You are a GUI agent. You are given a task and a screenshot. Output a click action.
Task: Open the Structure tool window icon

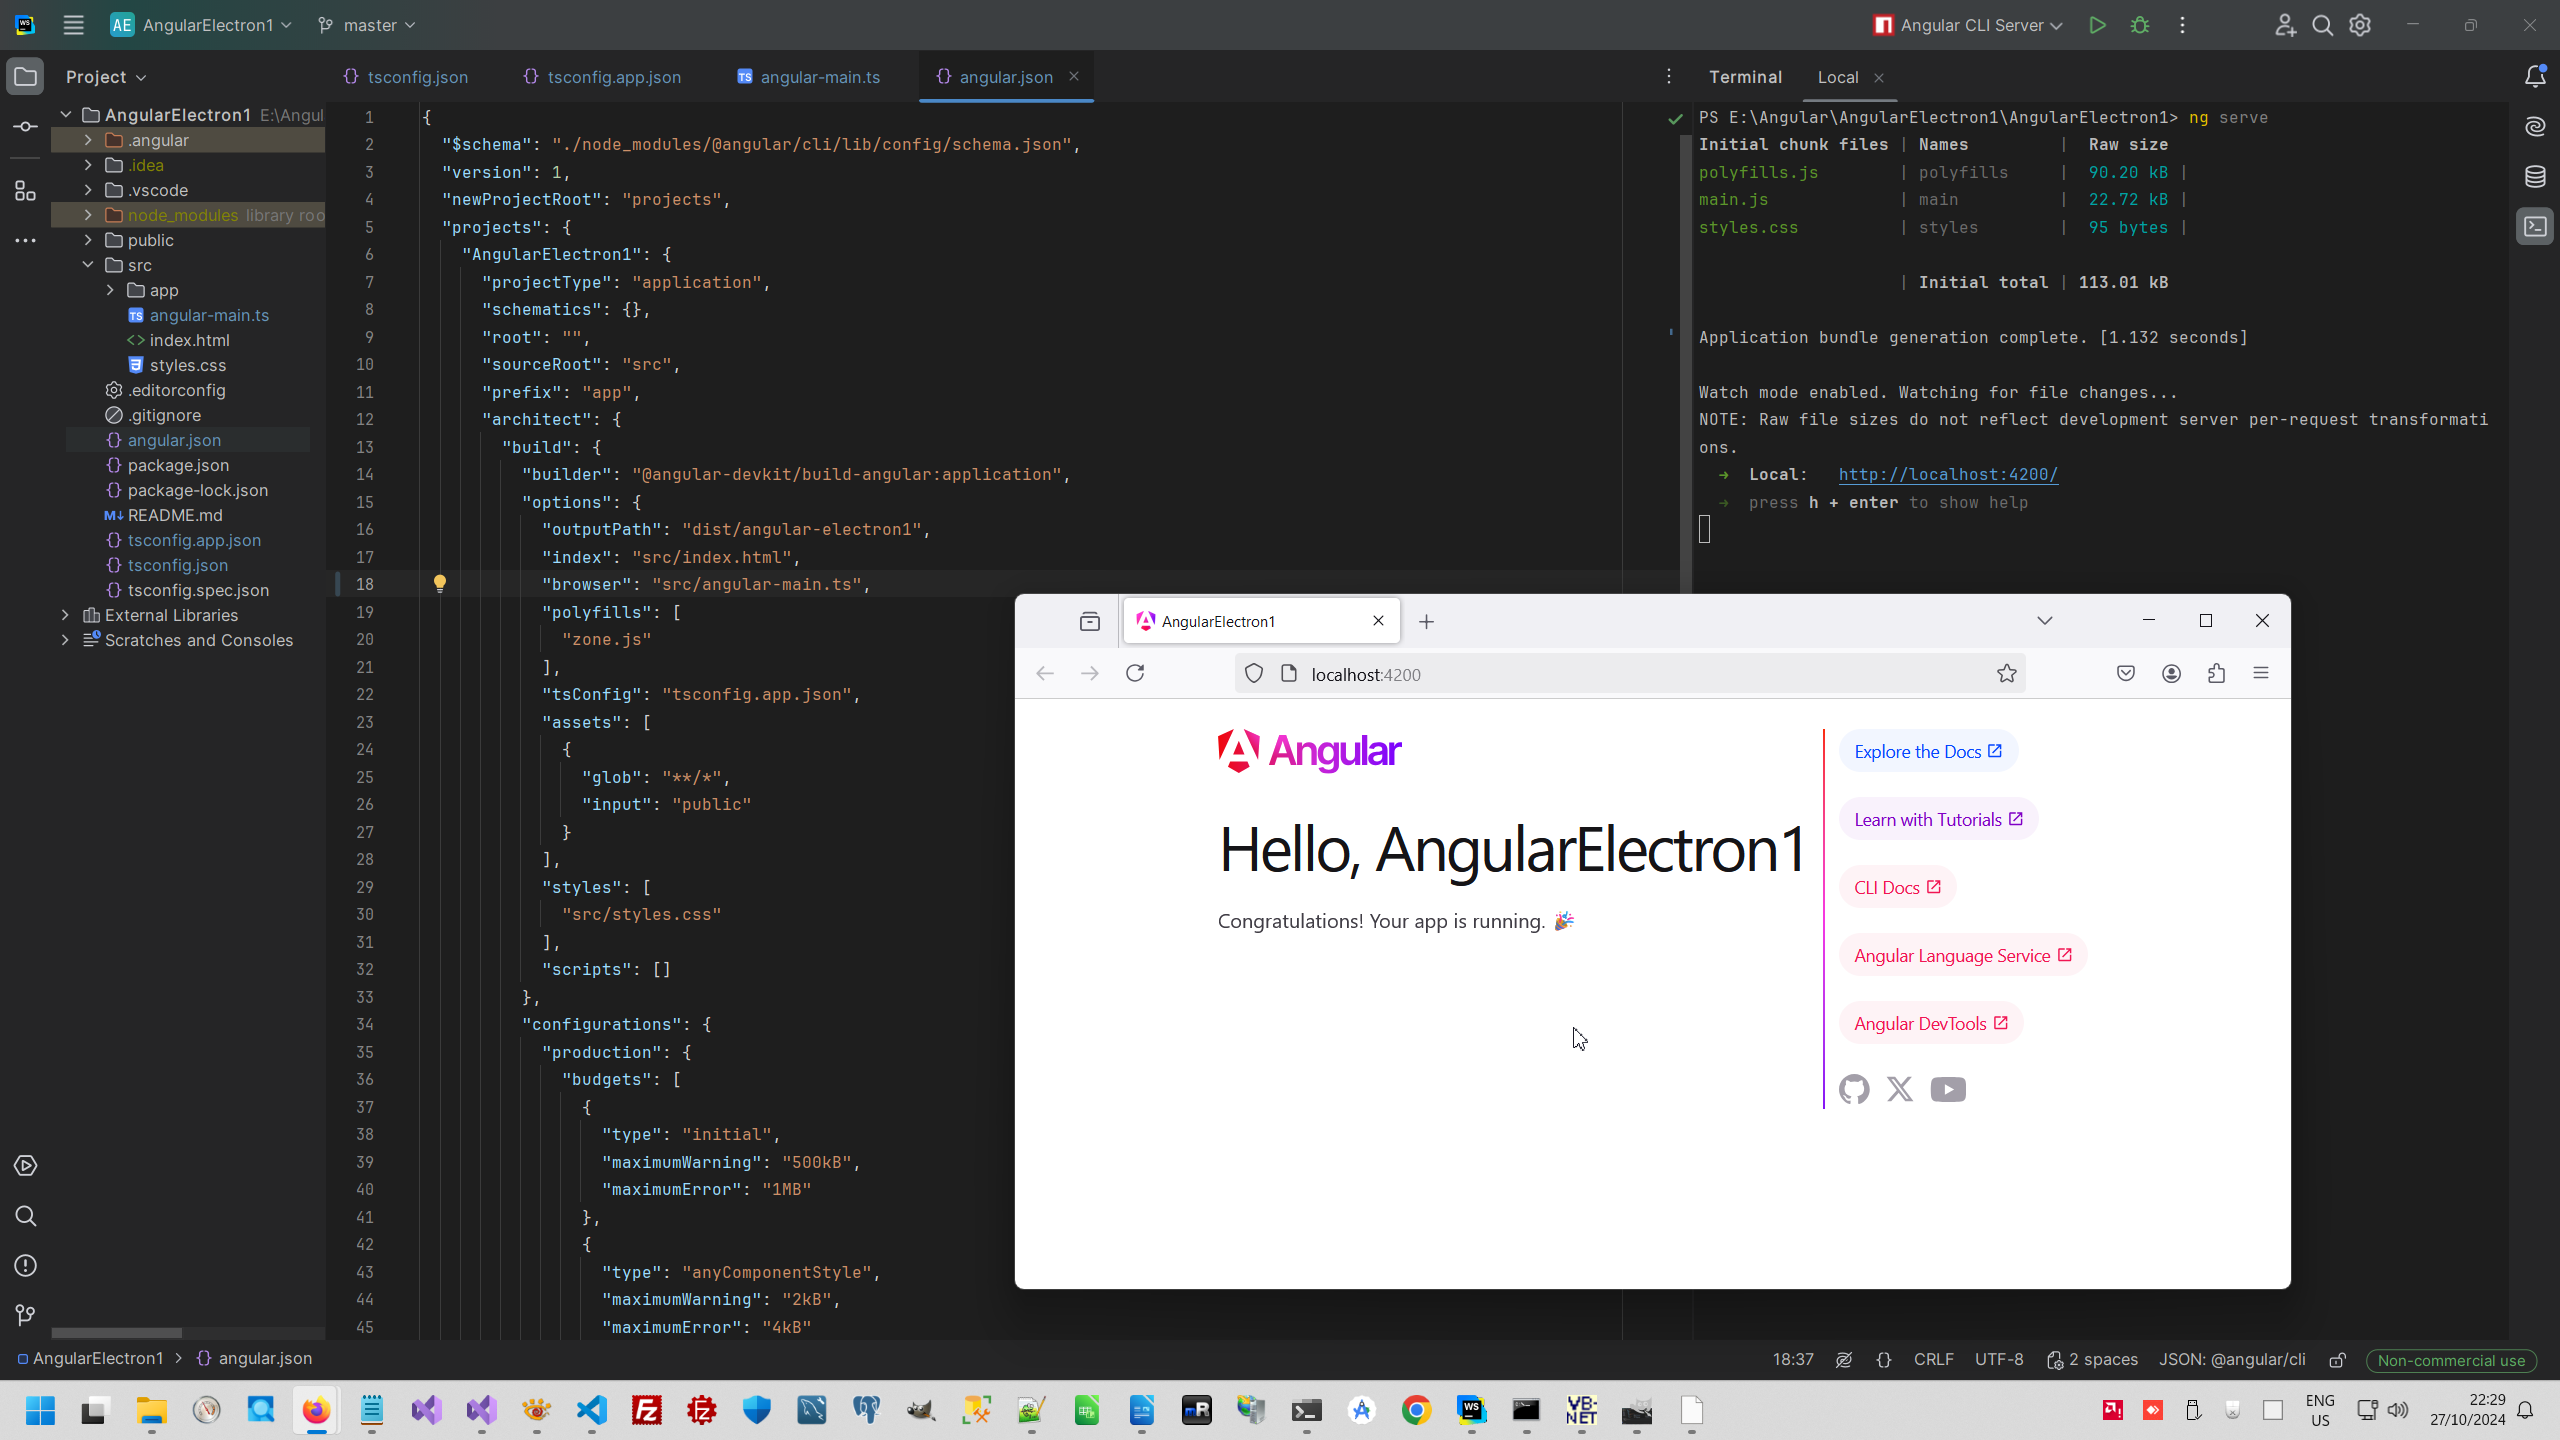click(x=26, y=190)
